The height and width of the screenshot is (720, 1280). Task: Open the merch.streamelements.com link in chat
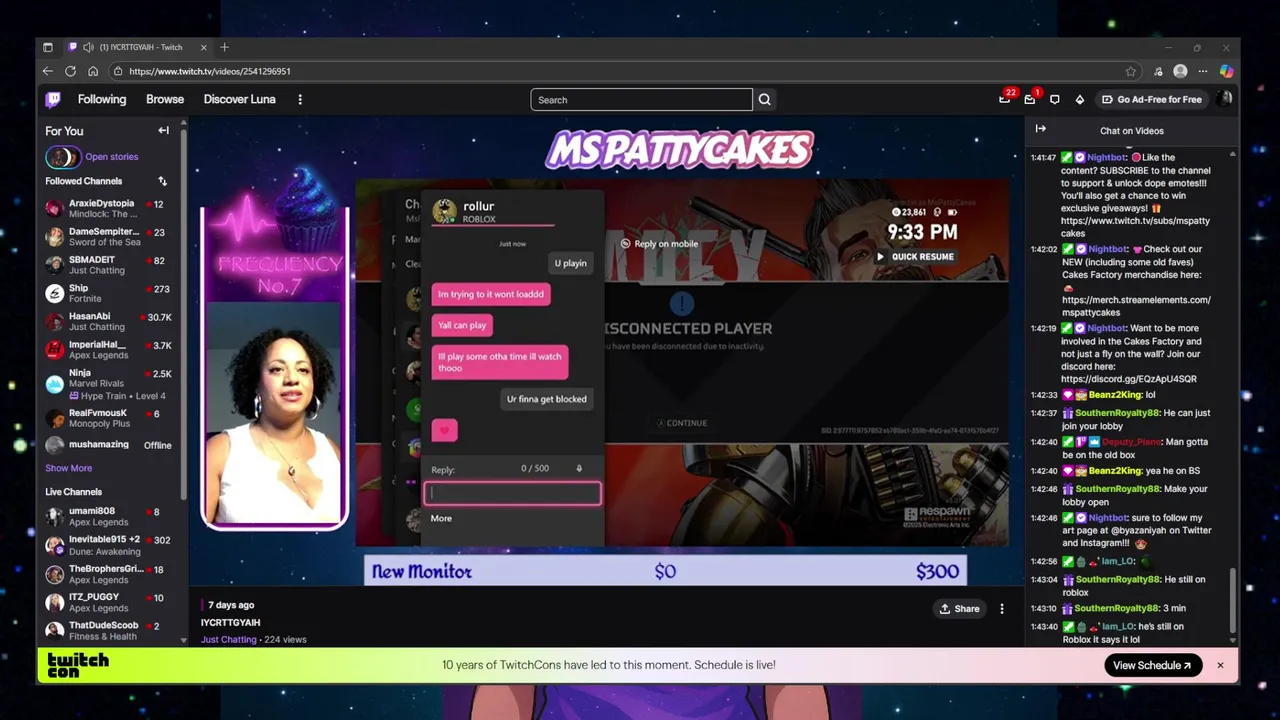(x=1136, y=306)
